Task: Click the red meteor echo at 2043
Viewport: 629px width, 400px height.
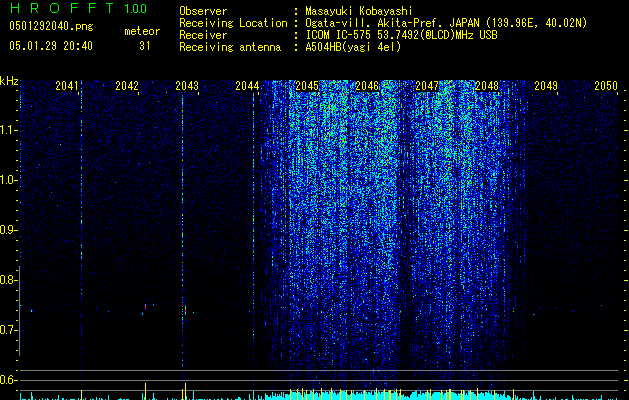Action: tap(185, 310)
